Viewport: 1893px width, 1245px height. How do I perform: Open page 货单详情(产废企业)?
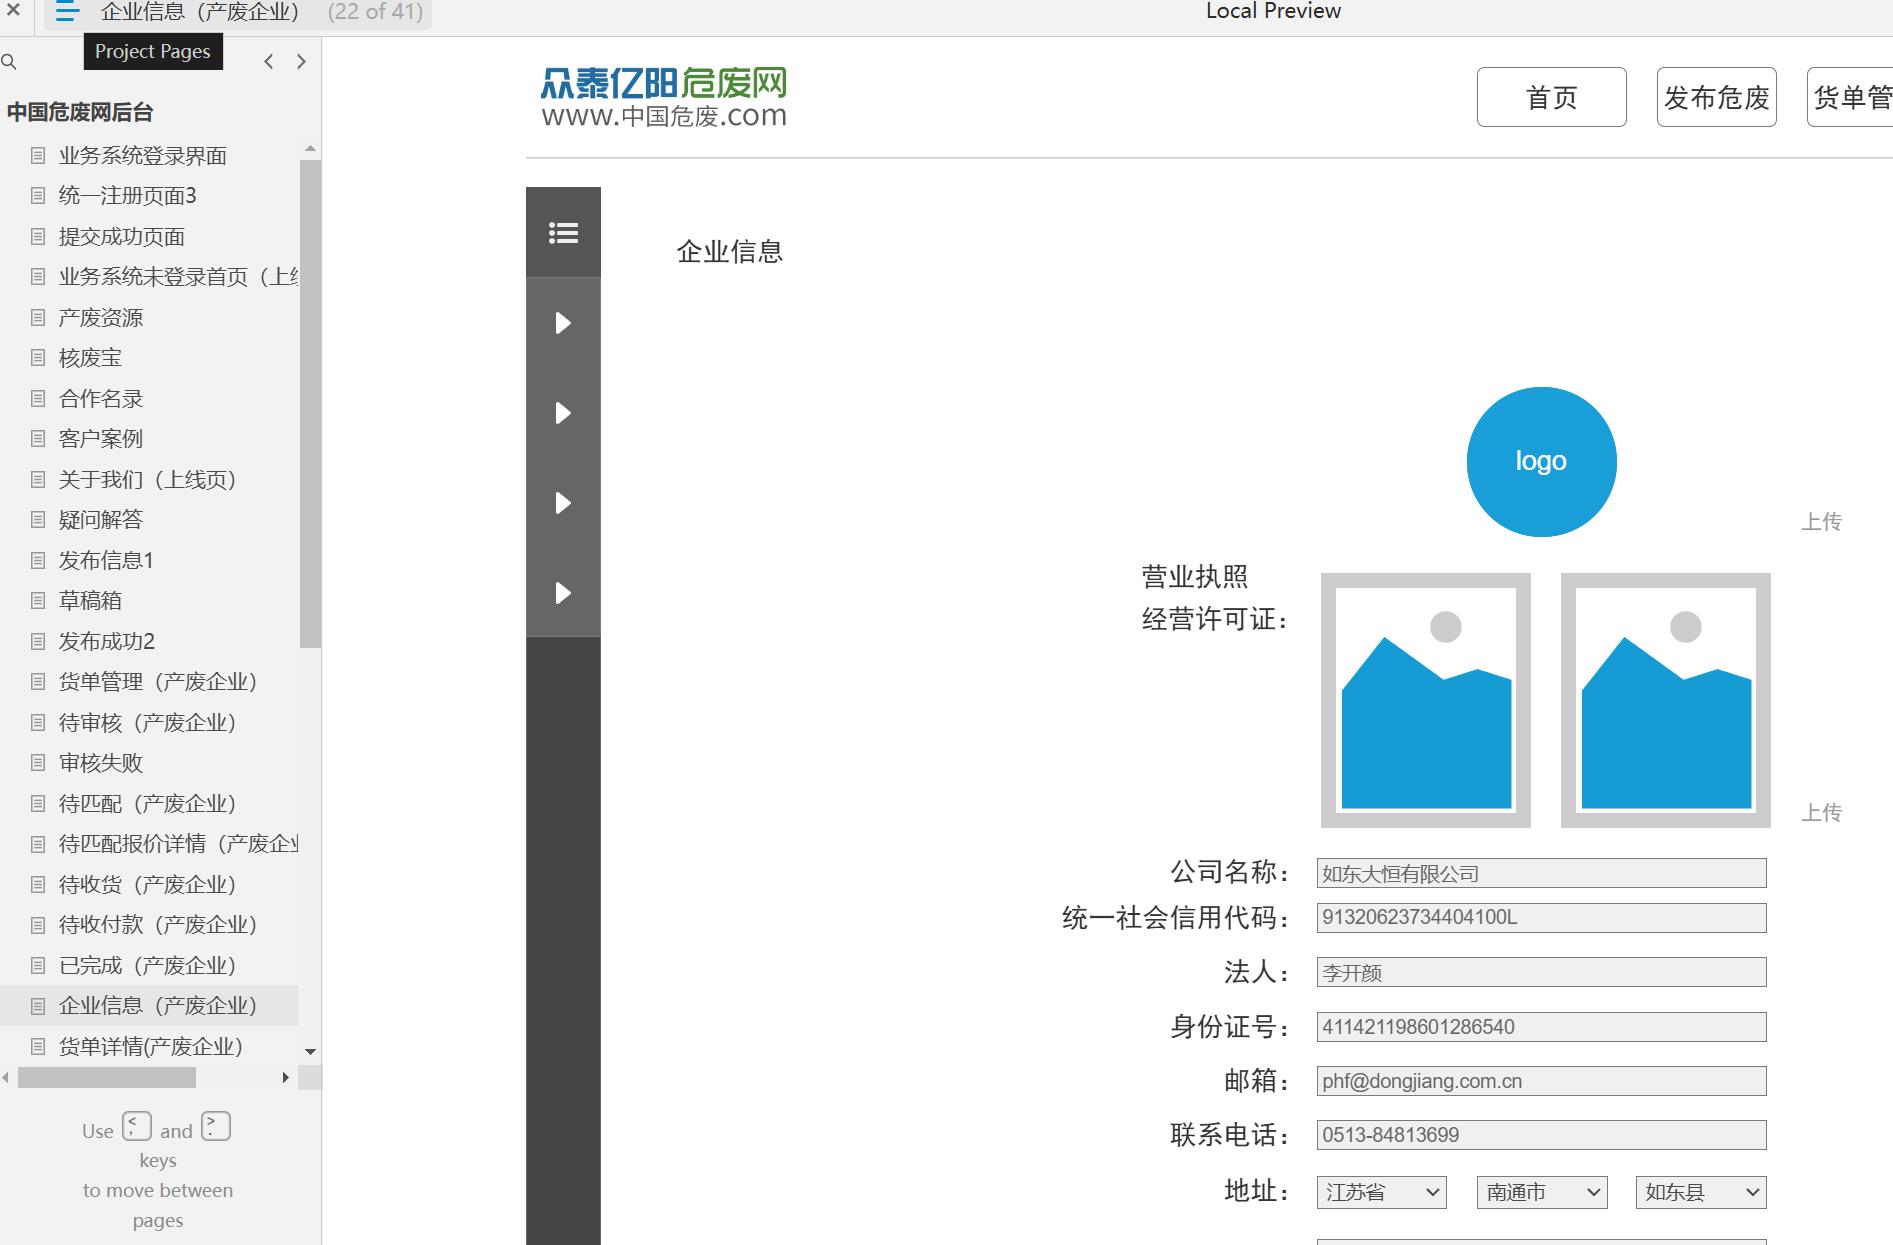click(151, 1047)
